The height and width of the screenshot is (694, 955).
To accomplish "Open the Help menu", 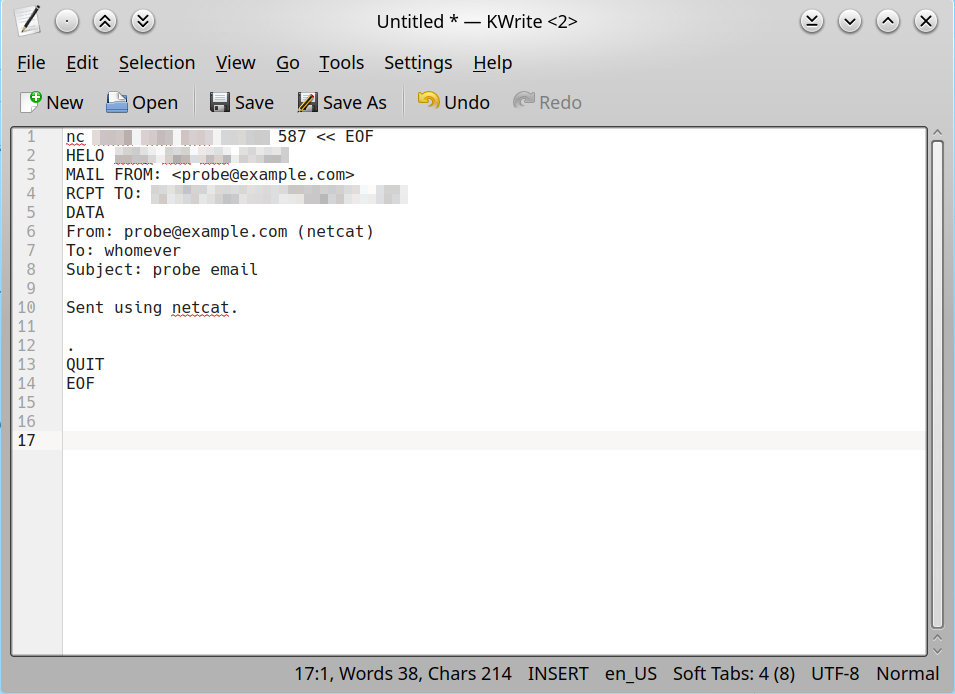I will coord(493,63).
